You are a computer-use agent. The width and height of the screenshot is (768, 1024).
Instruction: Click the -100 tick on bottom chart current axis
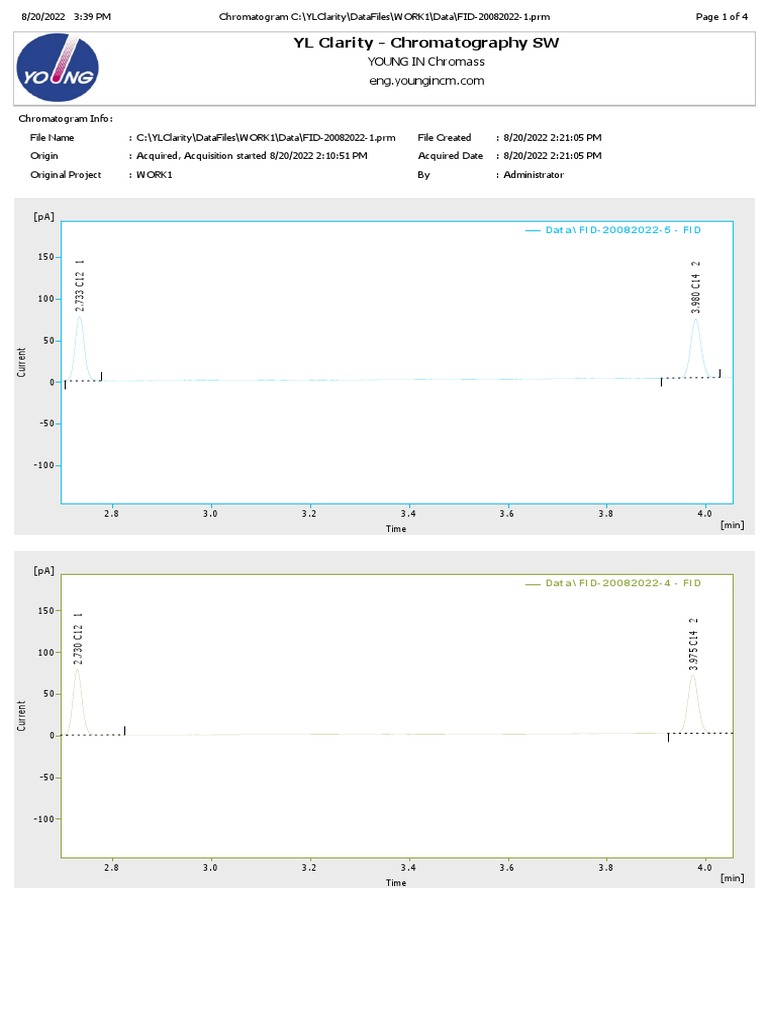click(x=44, y=820)
